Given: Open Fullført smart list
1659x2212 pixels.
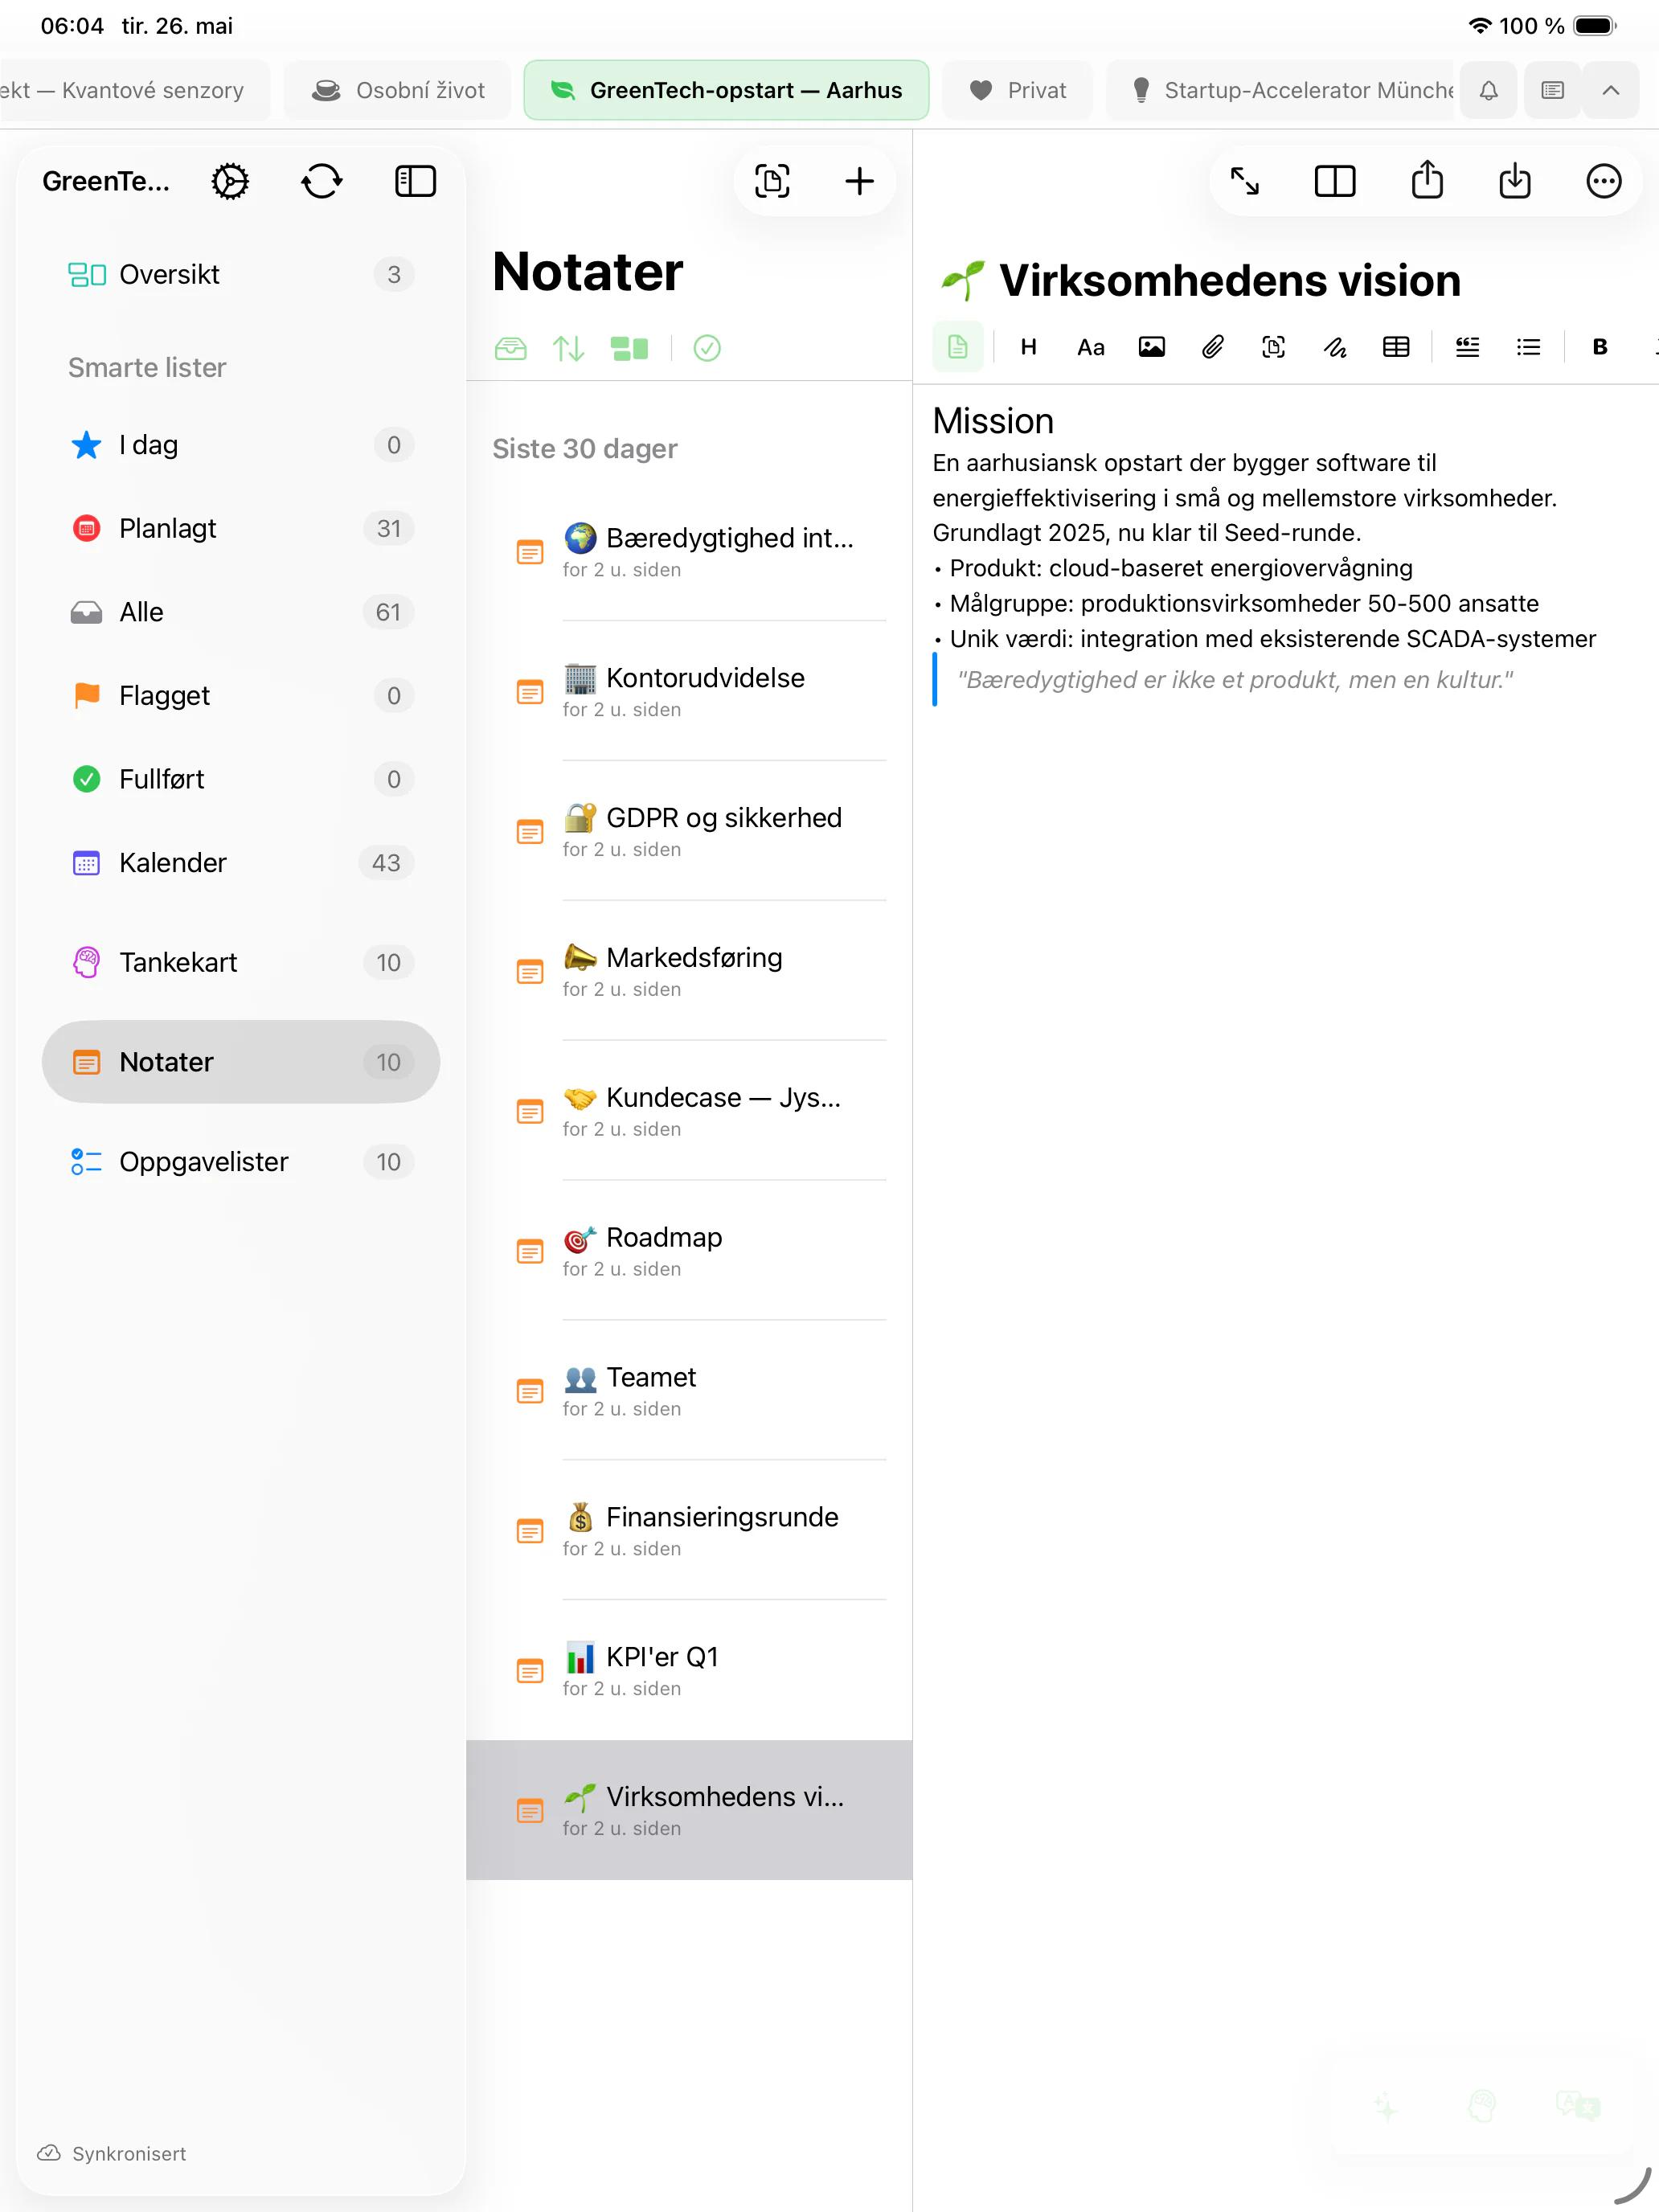Looking at the screenshot, I should tap(241, 779).
